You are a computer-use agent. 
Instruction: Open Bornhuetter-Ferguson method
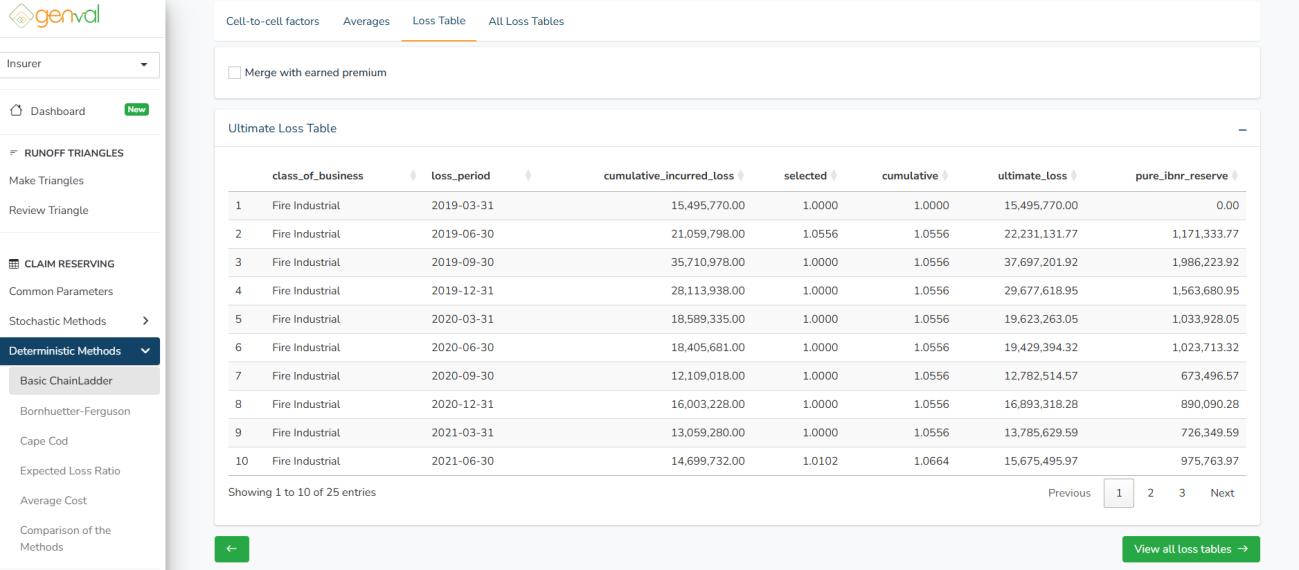coord(75,411)
